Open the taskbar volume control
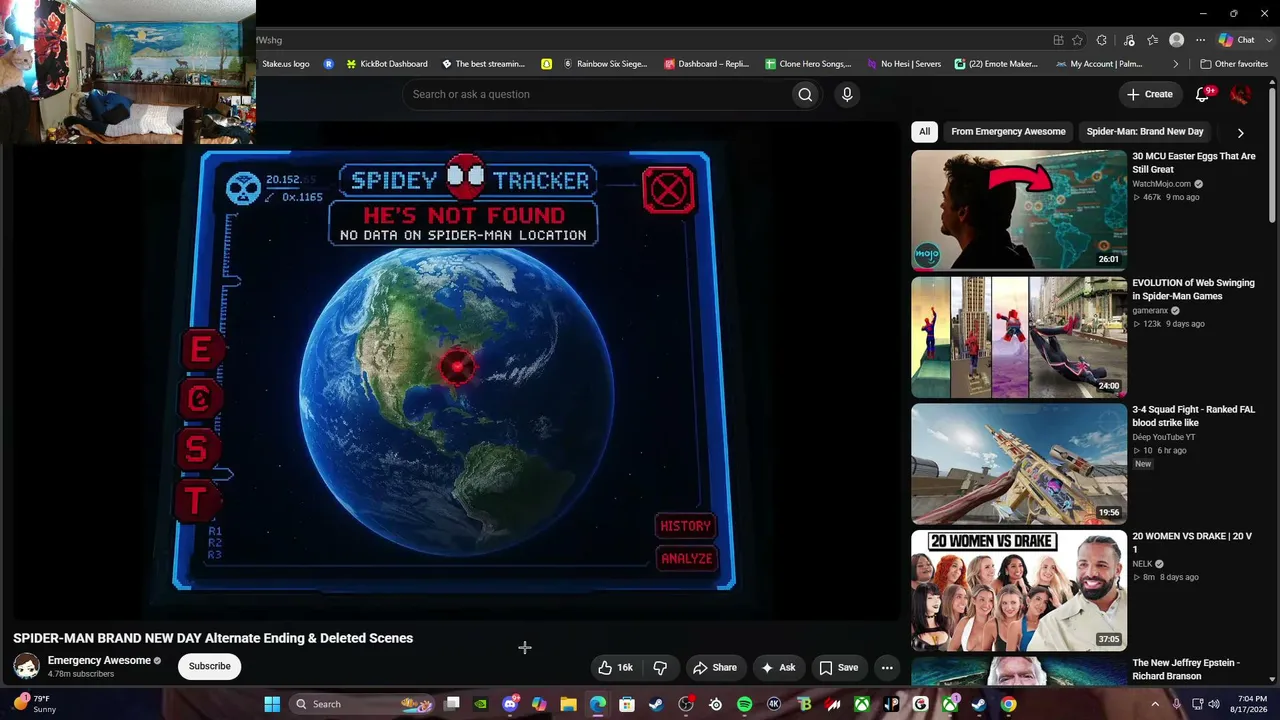1280x720 pixels. (x=1214, y=704)
